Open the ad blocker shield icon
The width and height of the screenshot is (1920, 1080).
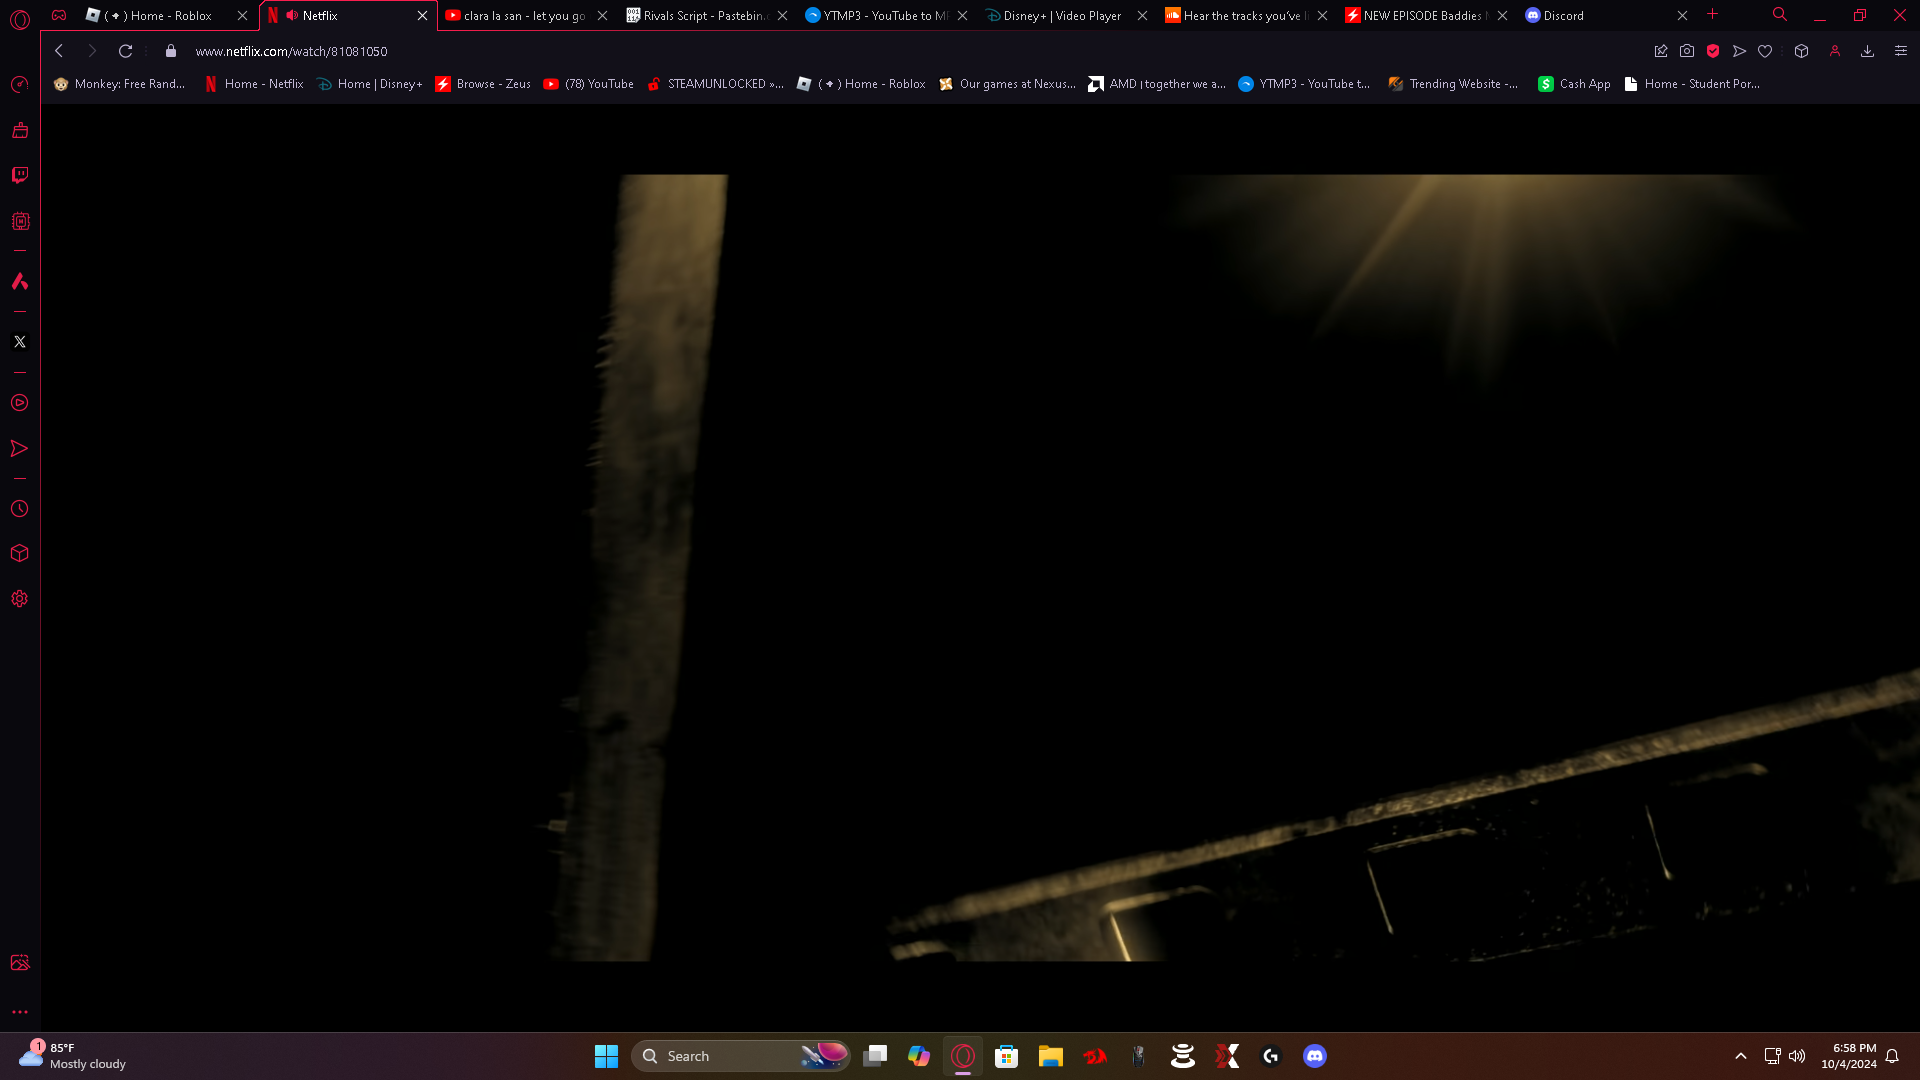pyautogui.click(x=1713, y=51)
